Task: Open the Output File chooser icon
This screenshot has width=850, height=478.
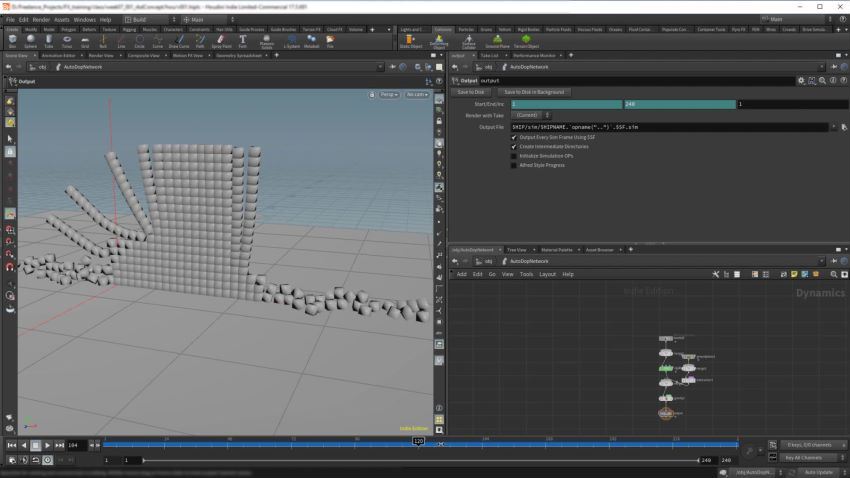Action: click(843, 127)
